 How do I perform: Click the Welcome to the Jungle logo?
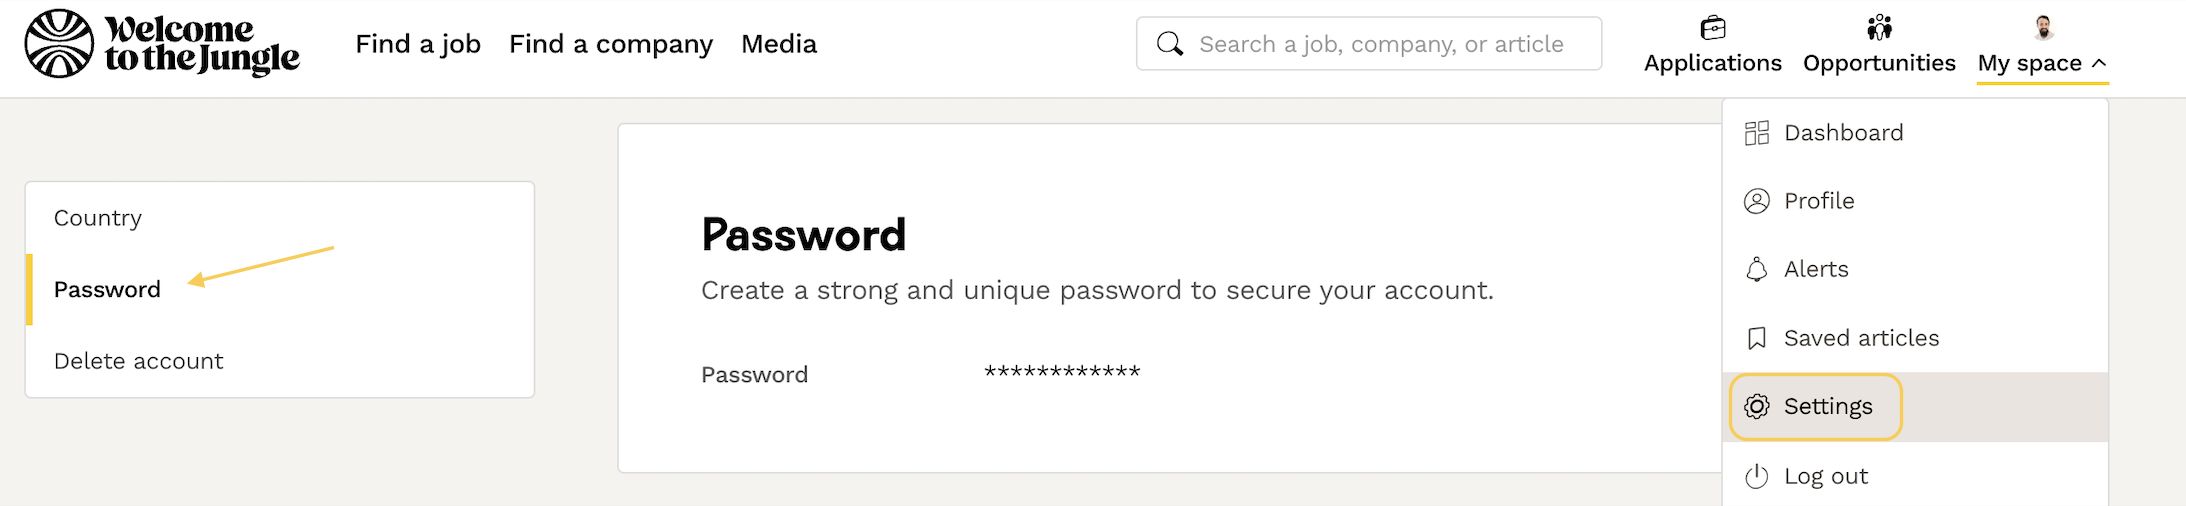[162, 44]
